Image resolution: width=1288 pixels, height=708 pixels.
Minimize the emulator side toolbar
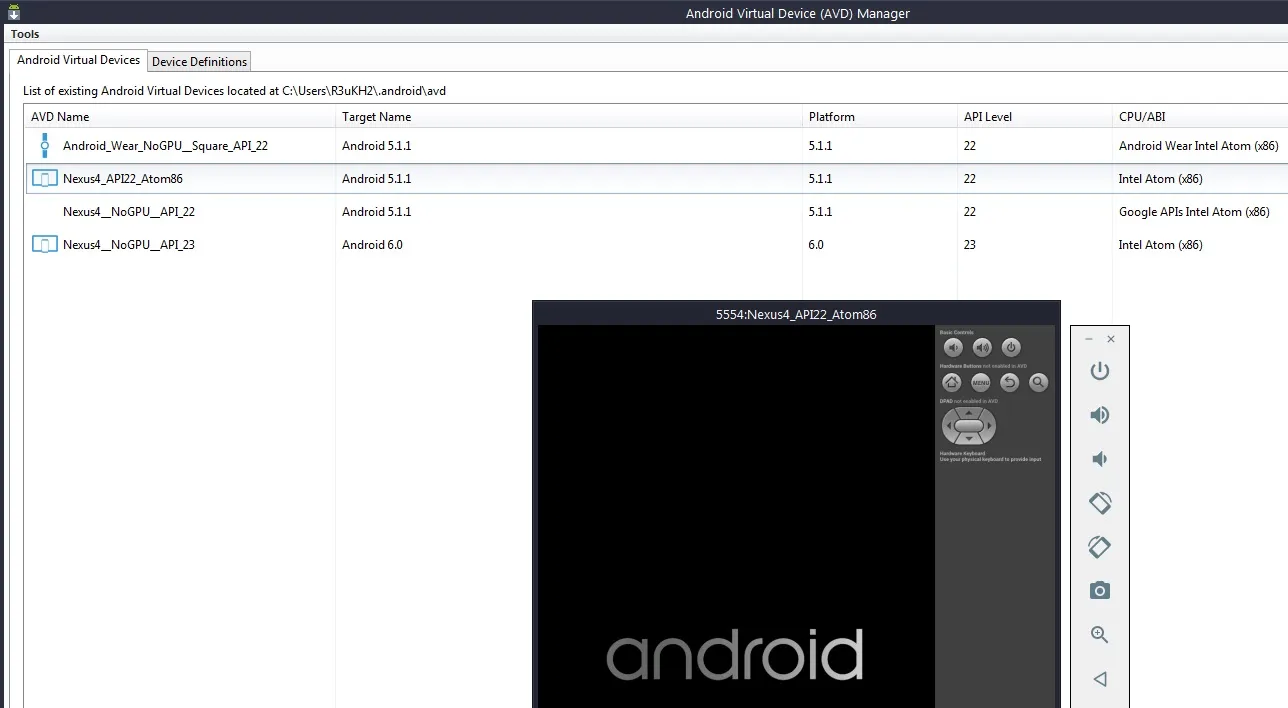[x=1088, y=339]
